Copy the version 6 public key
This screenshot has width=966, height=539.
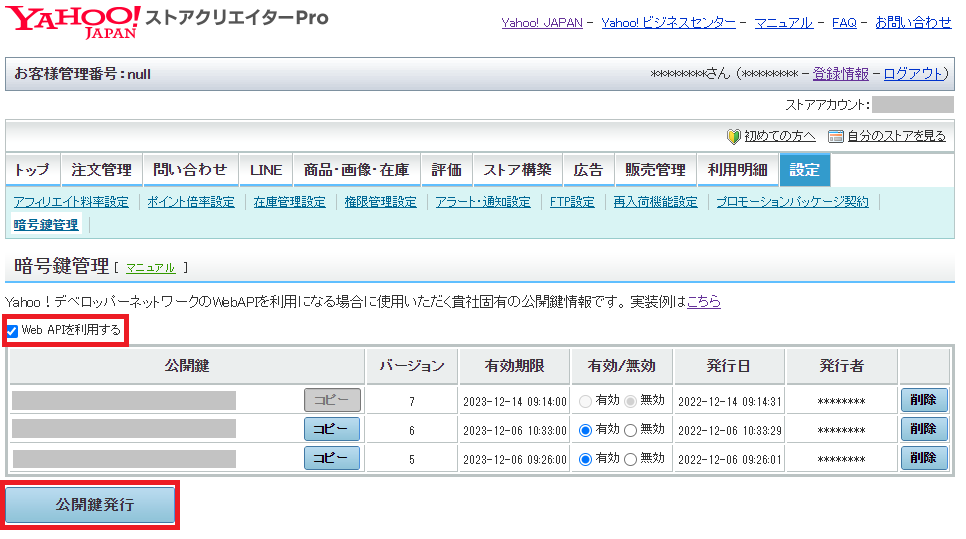[x=332, y=429]
